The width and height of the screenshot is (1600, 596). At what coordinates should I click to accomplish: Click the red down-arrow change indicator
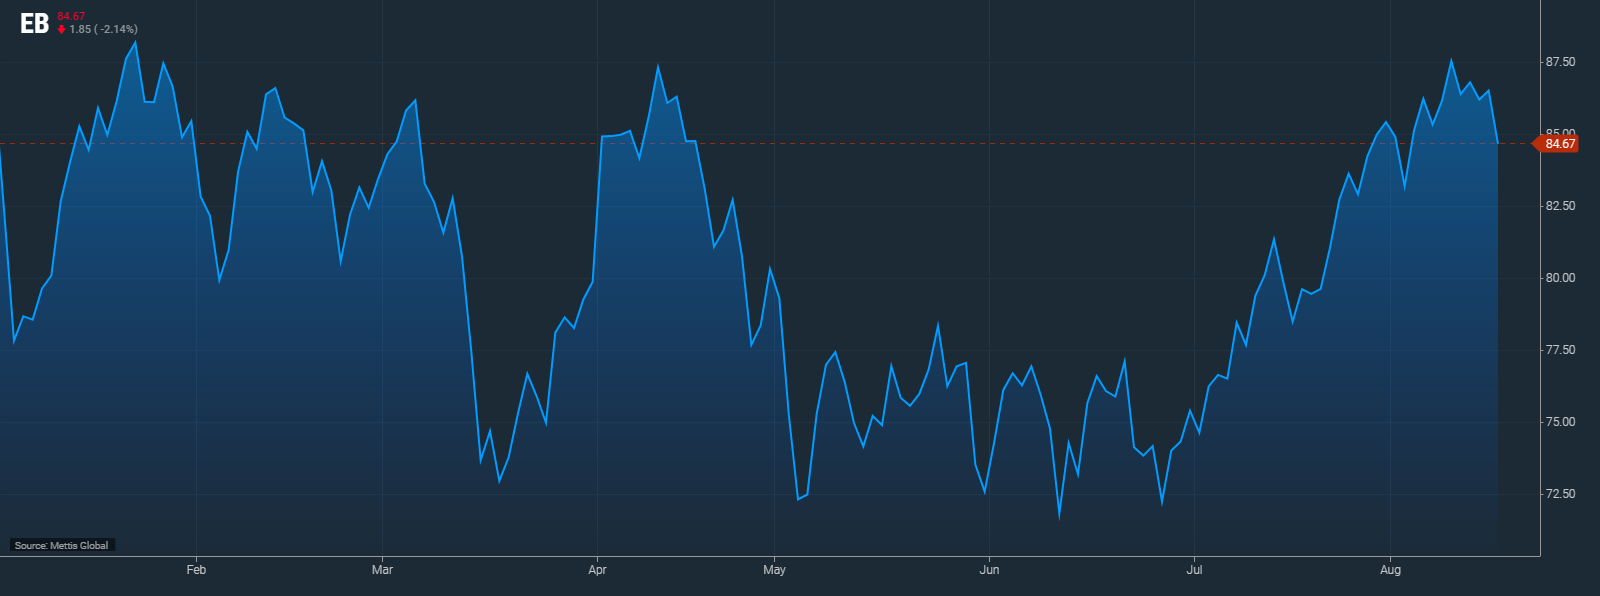[62, 30]
